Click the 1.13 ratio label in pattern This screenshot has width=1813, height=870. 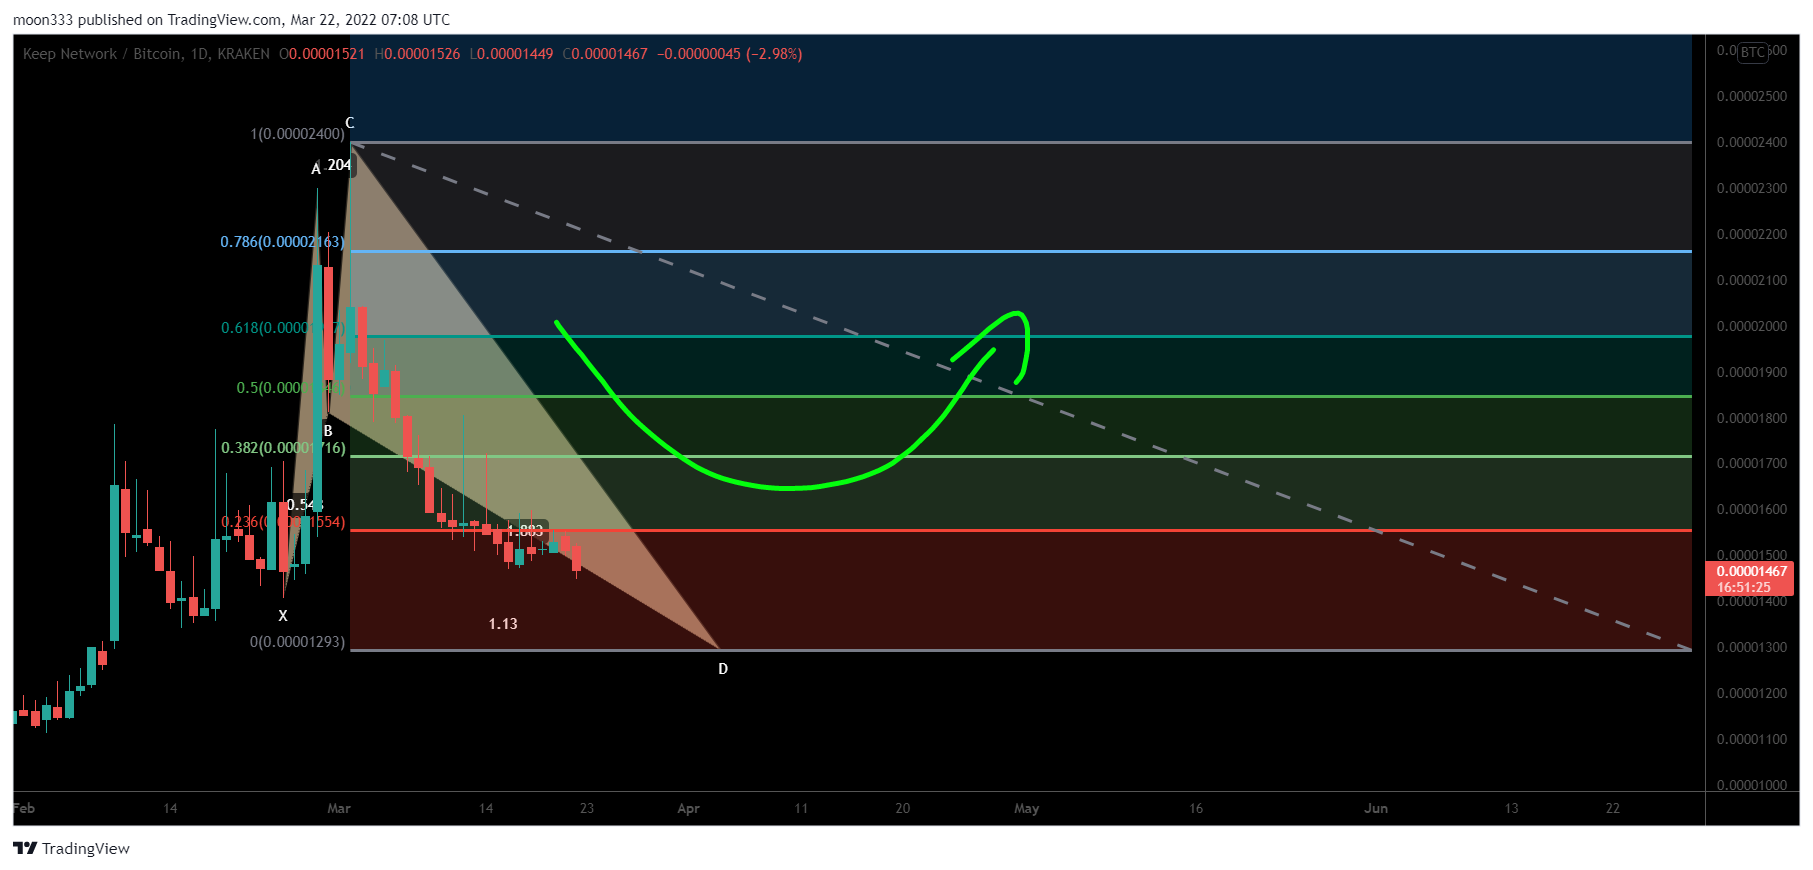click(x=503, y=624)
